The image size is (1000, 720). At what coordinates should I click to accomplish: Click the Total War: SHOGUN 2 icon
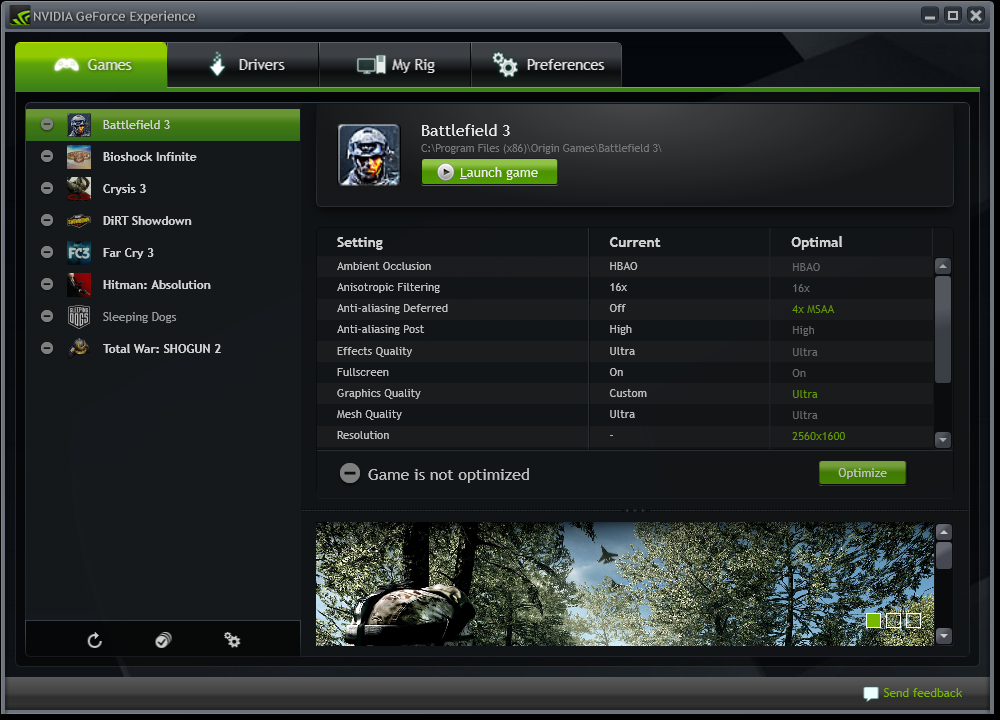pyautogui.click(x=79, y=349)
